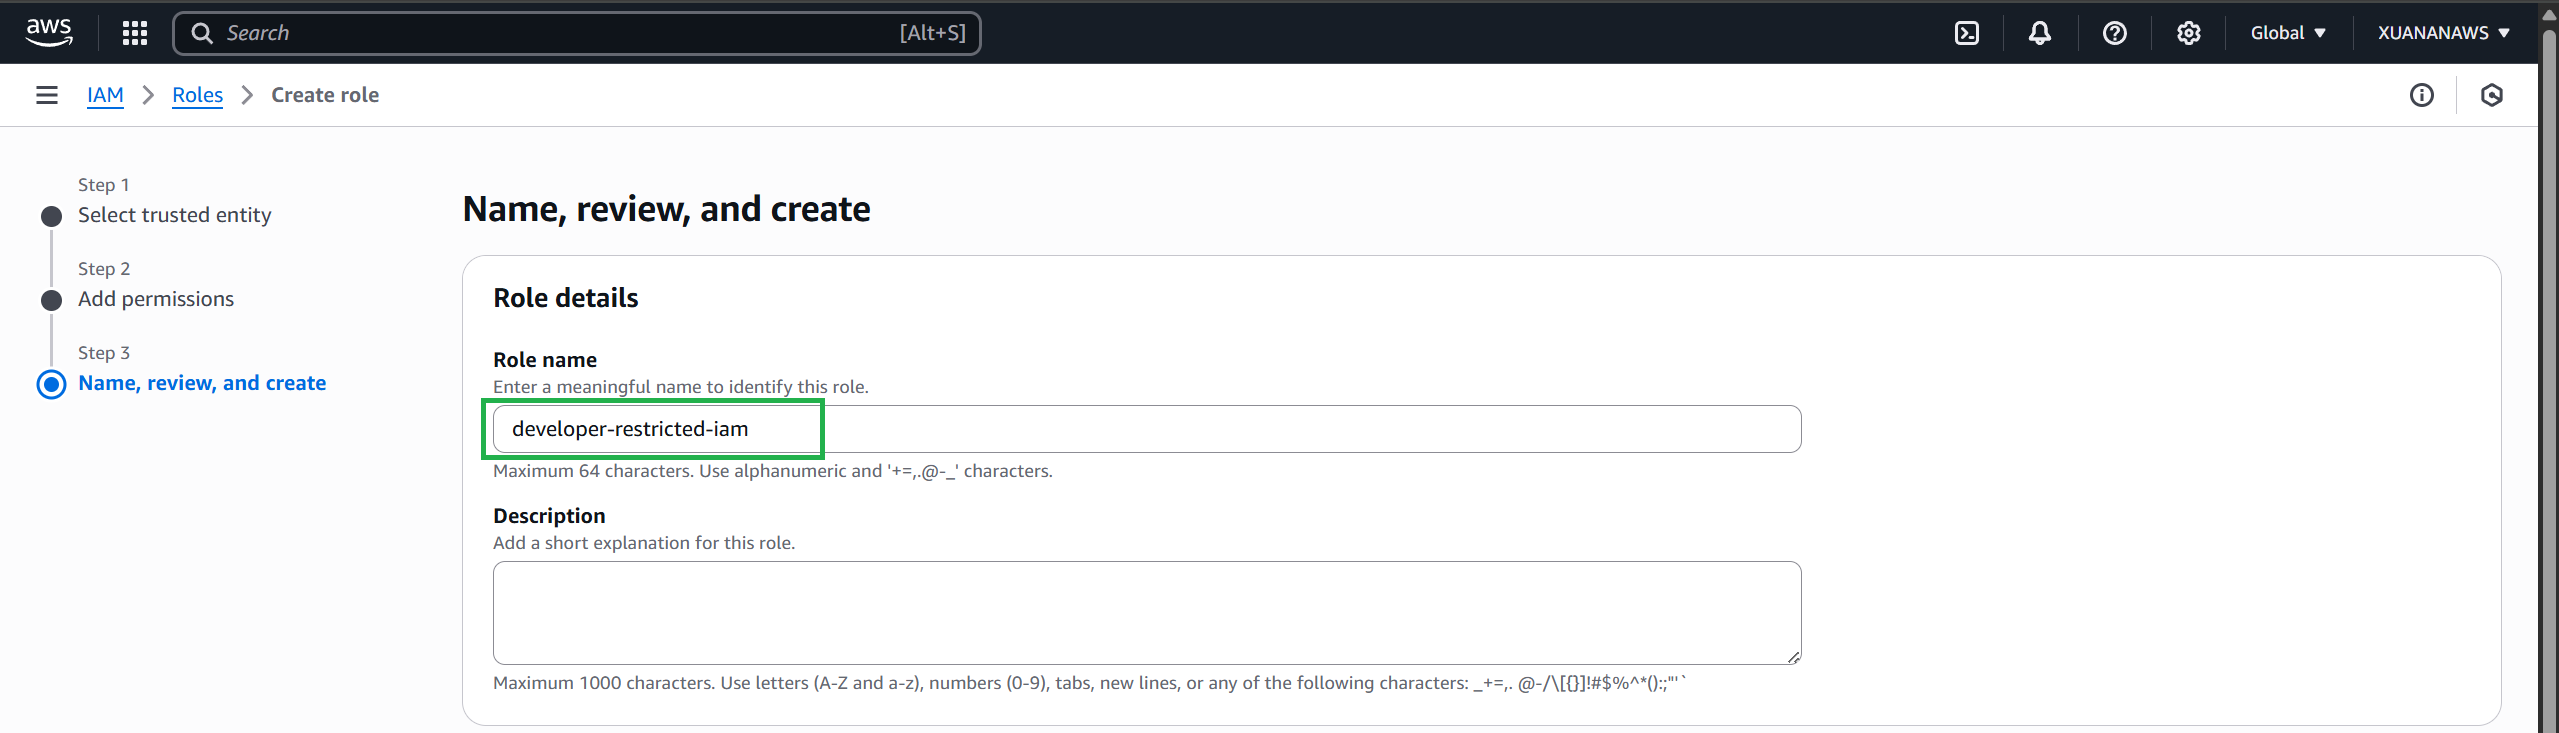Launch the CloudShell terminal icon

pyautogui.click(x=1966, y=33)
